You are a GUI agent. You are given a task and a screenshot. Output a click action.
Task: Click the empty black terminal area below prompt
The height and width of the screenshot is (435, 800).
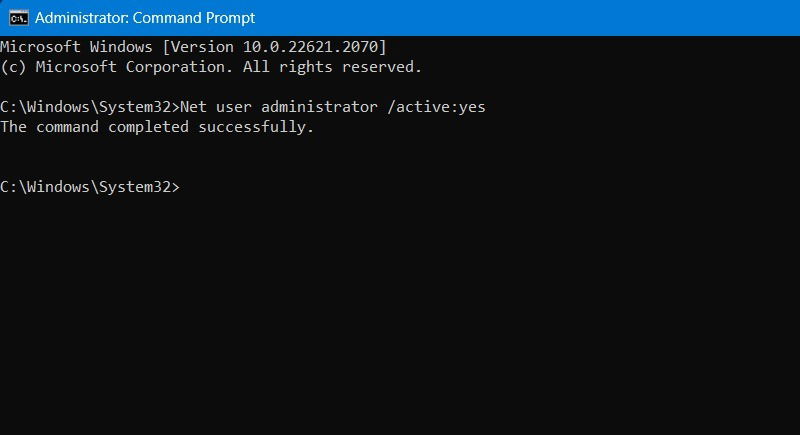(x=400, y=320)
